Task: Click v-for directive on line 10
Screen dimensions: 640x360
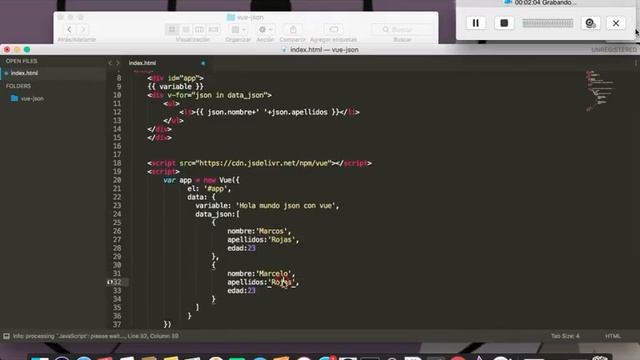Action: [x=219, y=95]
